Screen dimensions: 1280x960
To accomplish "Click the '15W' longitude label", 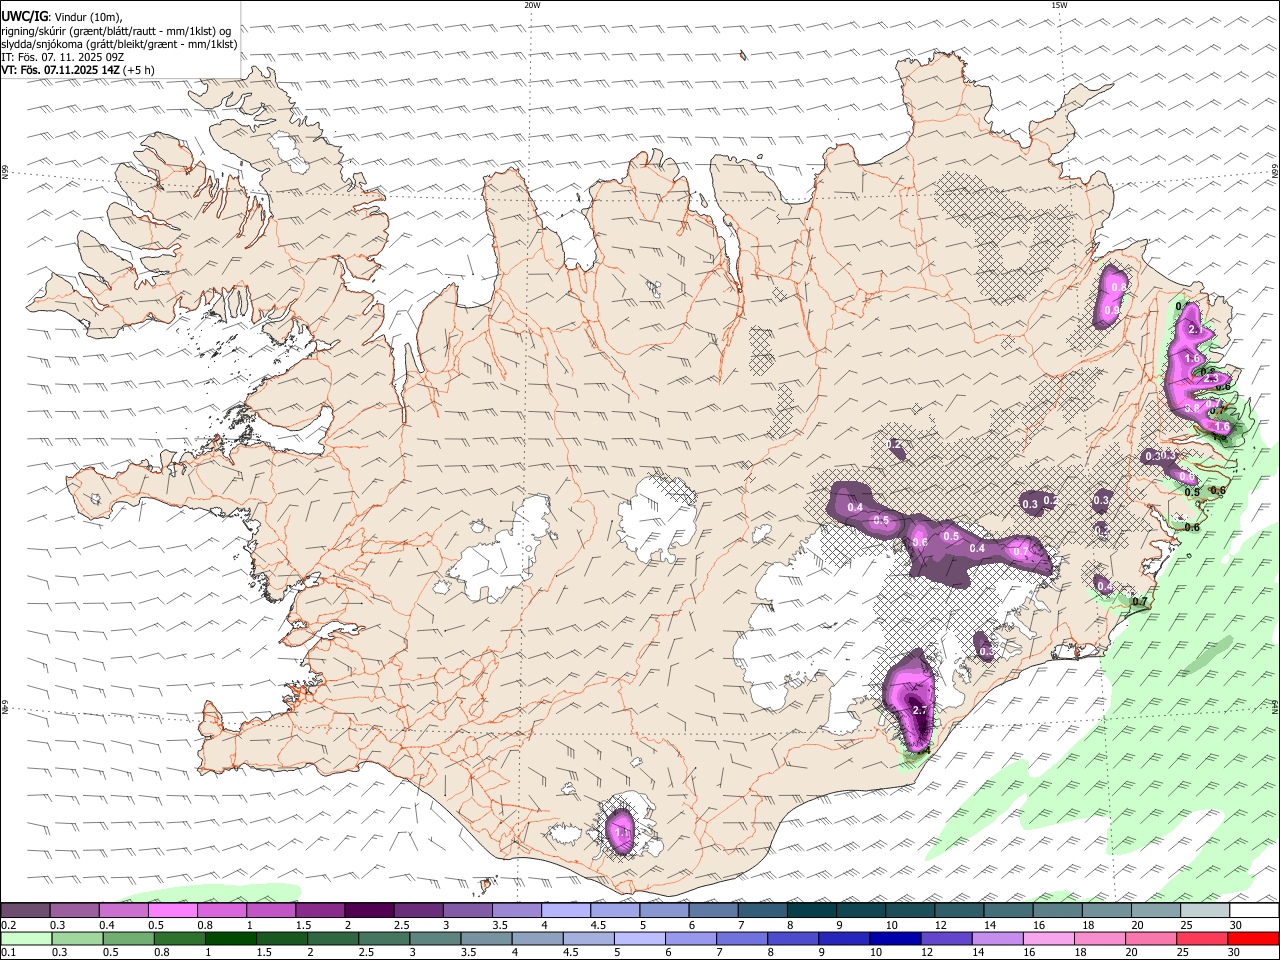I will pyautogui.click(x=1059, y=5).
